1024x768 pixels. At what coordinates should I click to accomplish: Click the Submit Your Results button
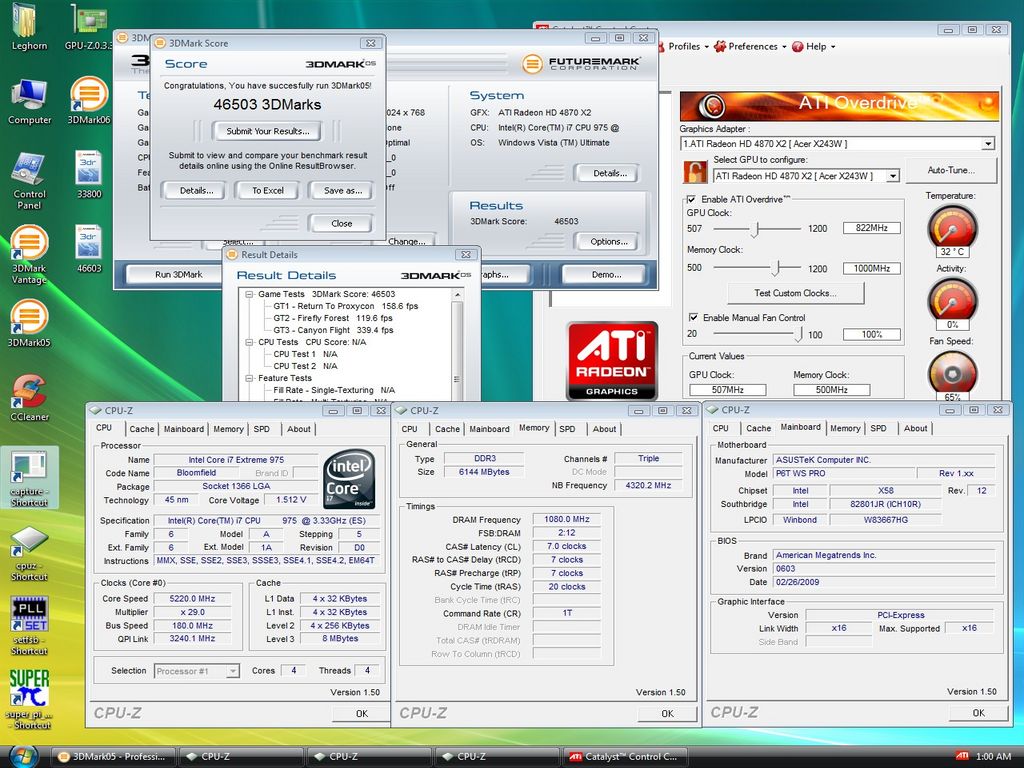[x=268, y=131]
